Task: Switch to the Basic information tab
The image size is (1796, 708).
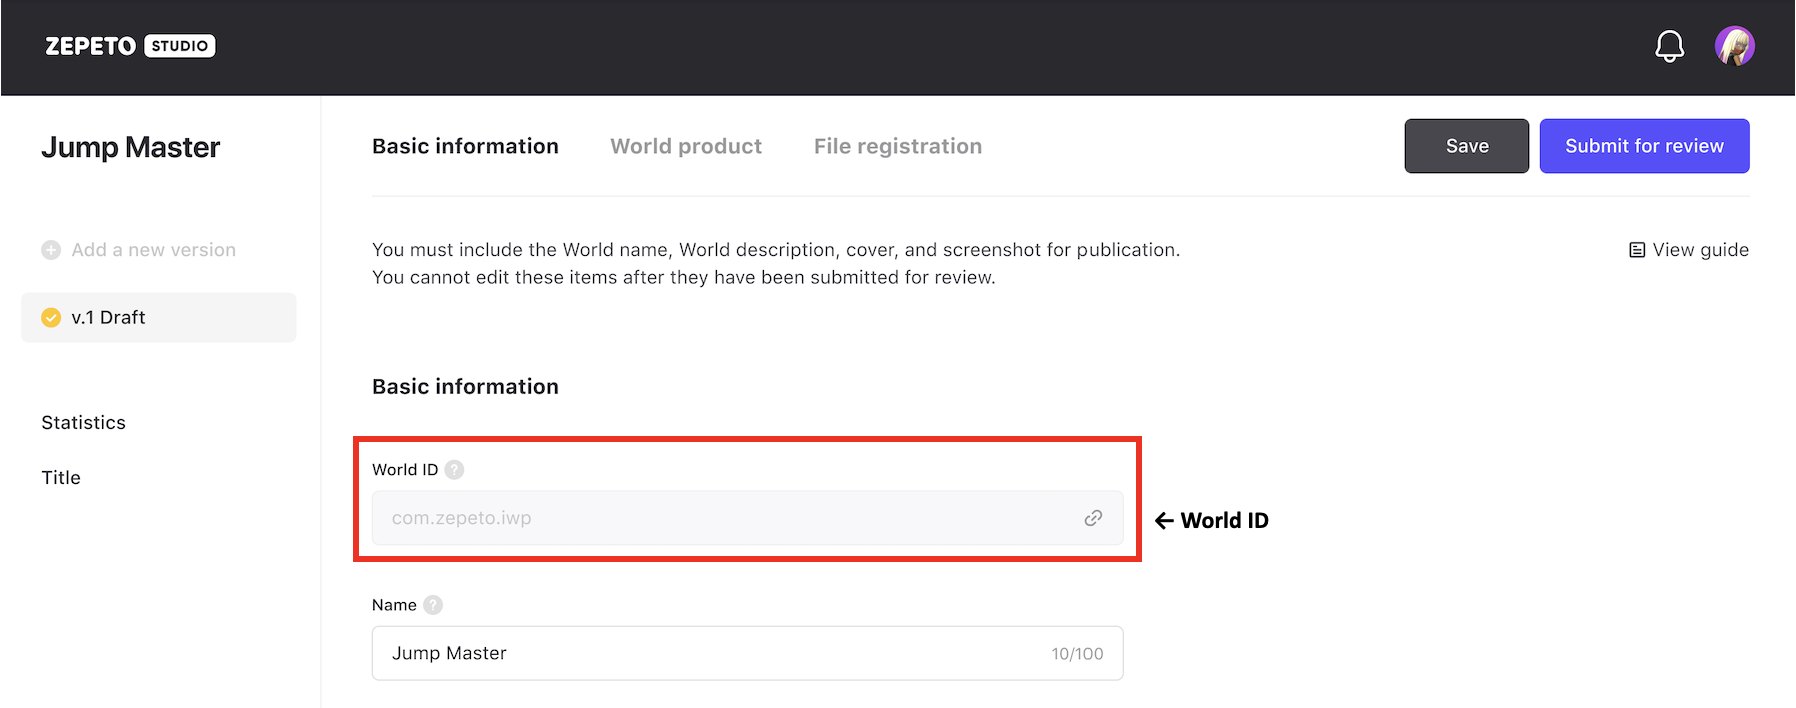Action: coord(465,146)
